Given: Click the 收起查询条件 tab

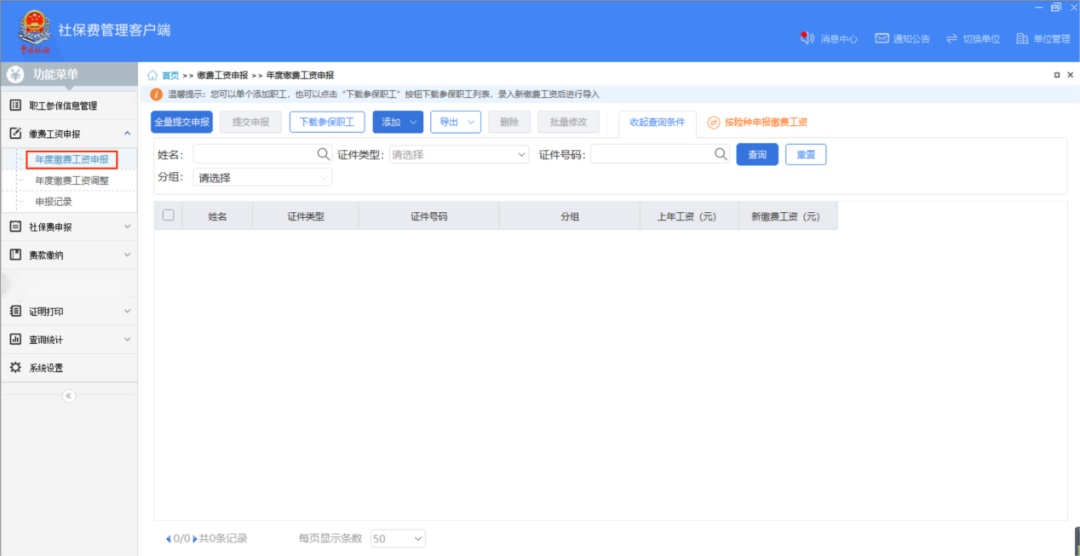Looking at the screenshot, I should point(657,123).
